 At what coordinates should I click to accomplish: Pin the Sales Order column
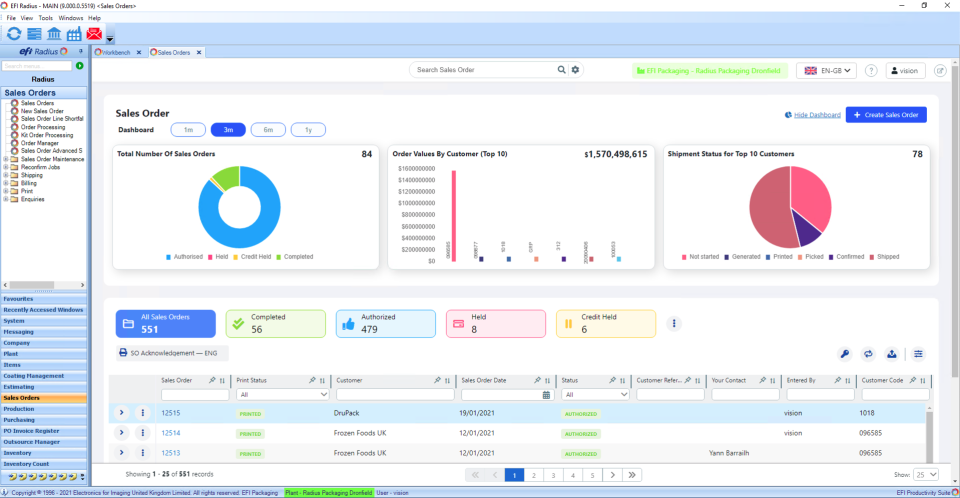(212, 380)
